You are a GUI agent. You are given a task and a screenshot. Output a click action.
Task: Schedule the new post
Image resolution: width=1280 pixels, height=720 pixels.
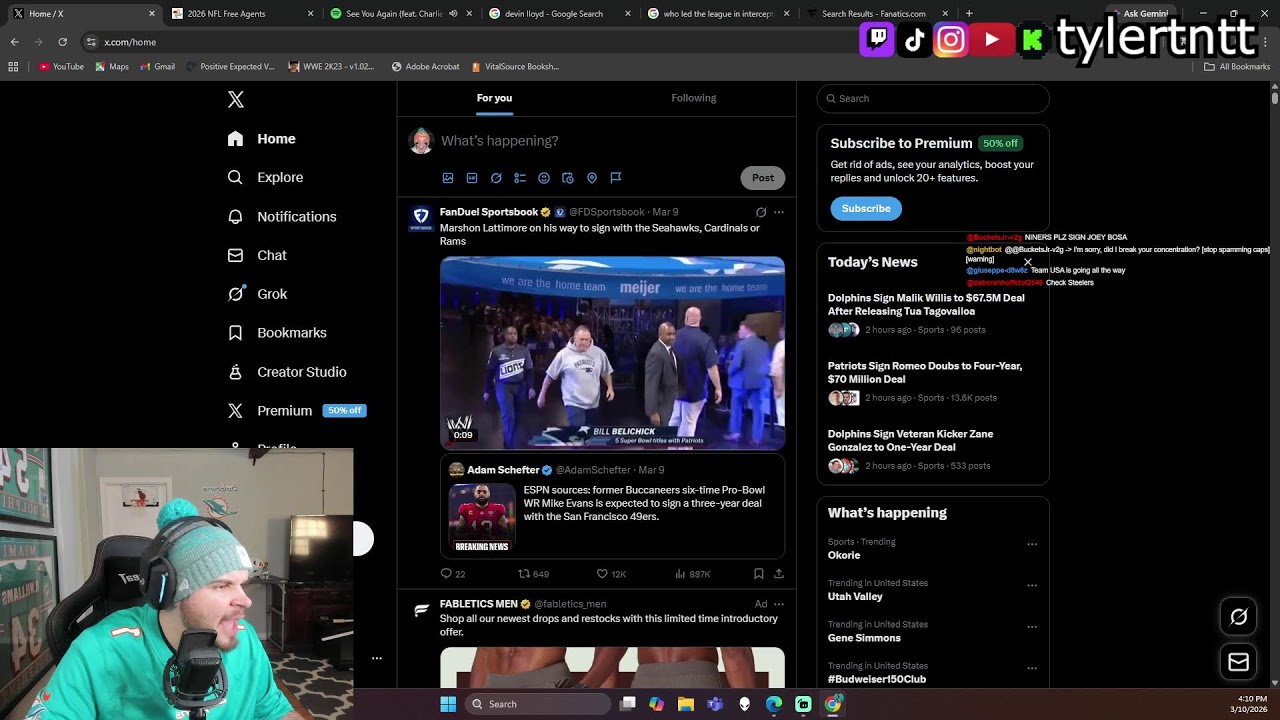coord(568,178)
